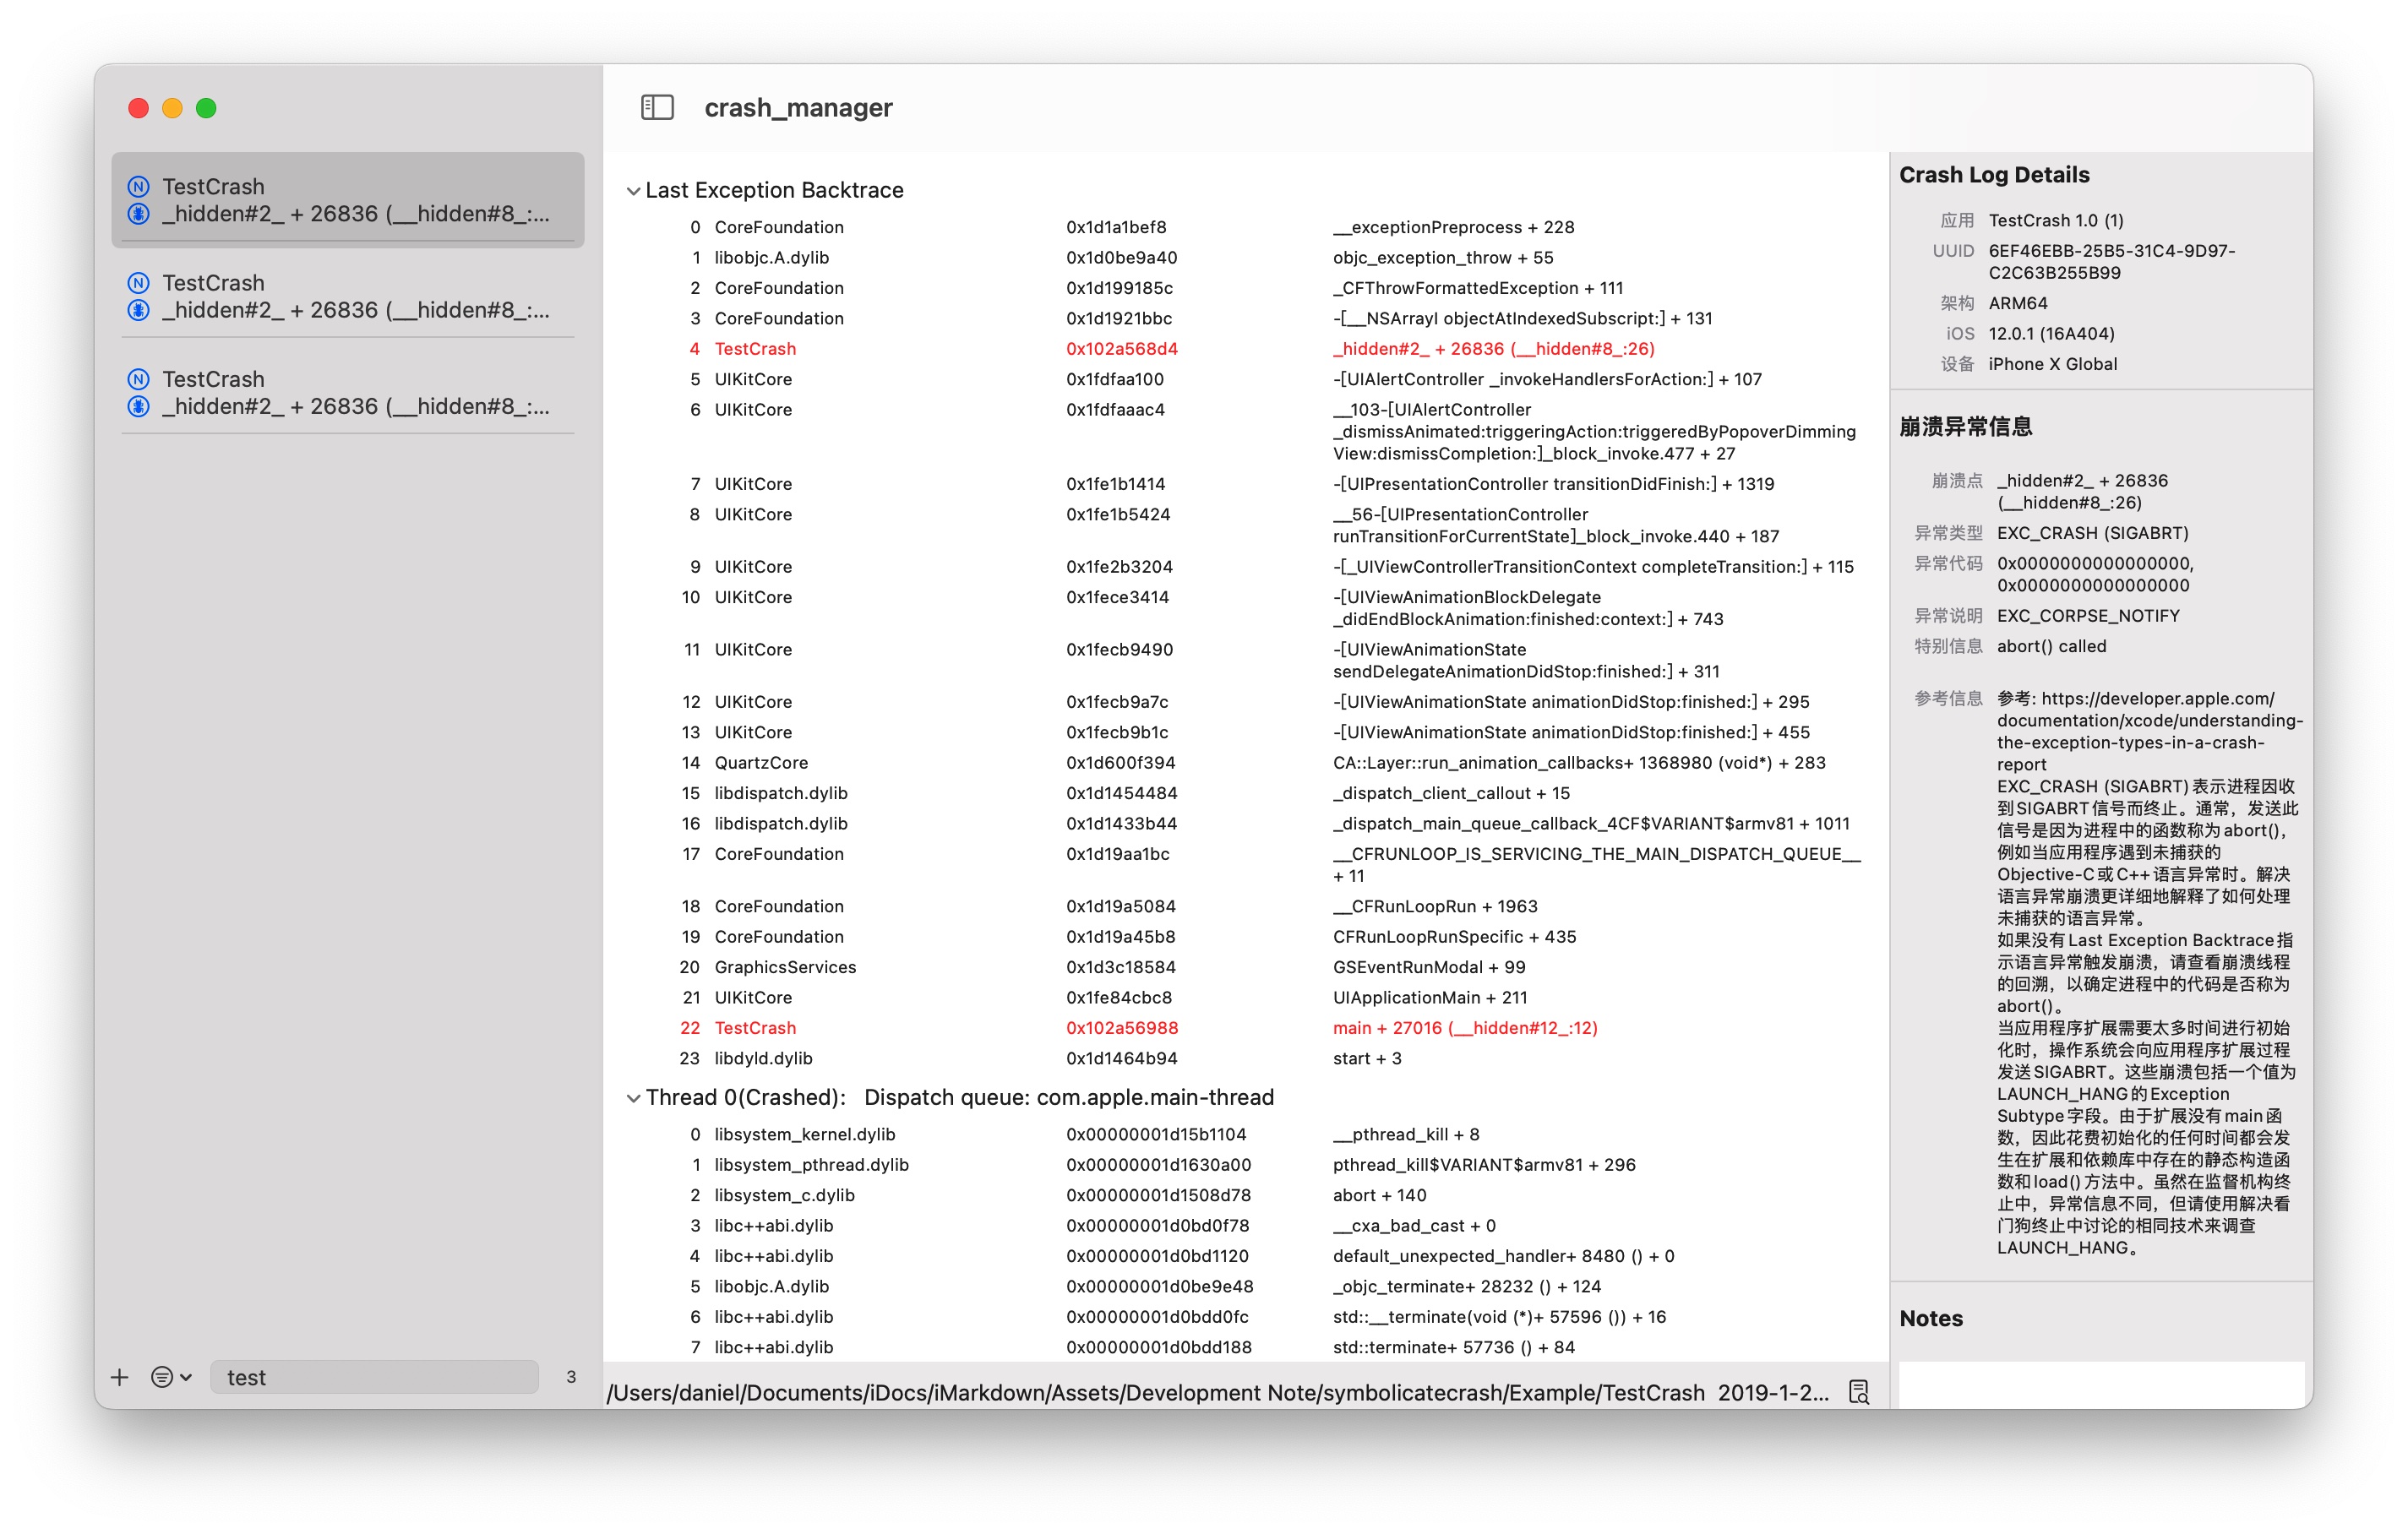This screenshot has width=2408, height=1534.
Task: Open the filter options dropdown
Action: click(171, 1377)
